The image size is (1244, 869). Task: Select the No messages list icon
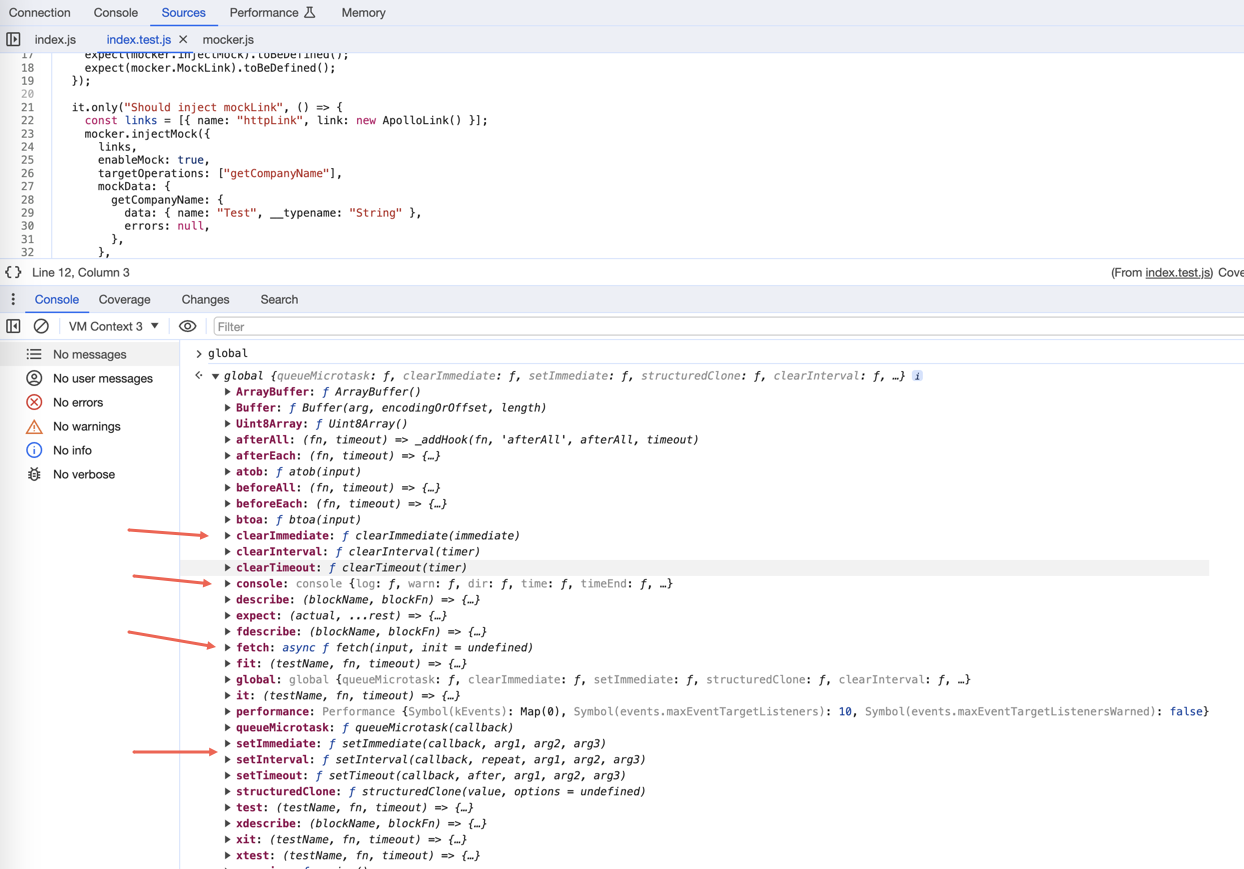34,354
